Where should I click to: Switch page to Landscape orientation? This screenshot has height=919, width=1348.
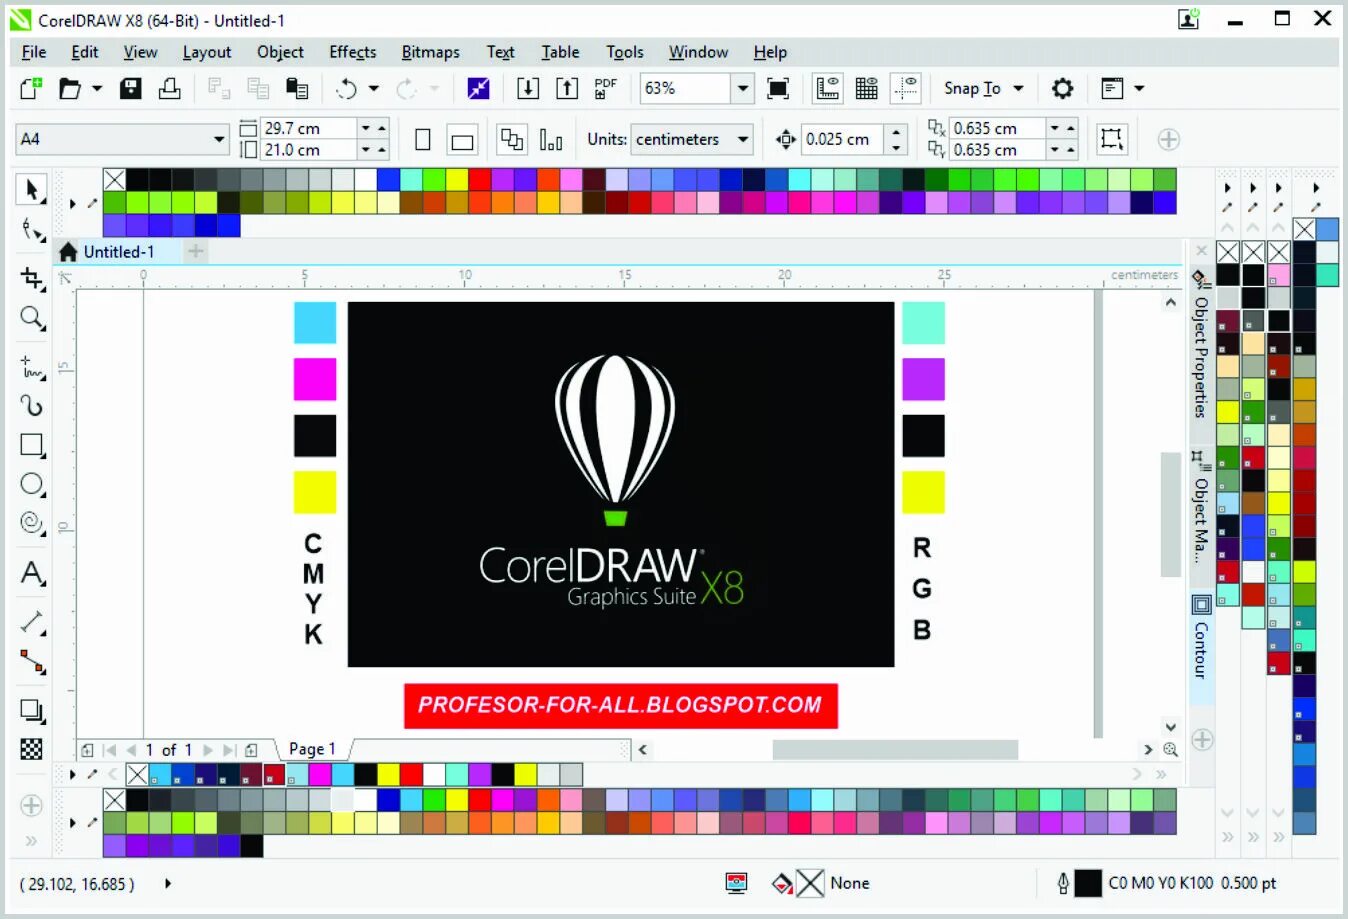click(x=462, y=141)
